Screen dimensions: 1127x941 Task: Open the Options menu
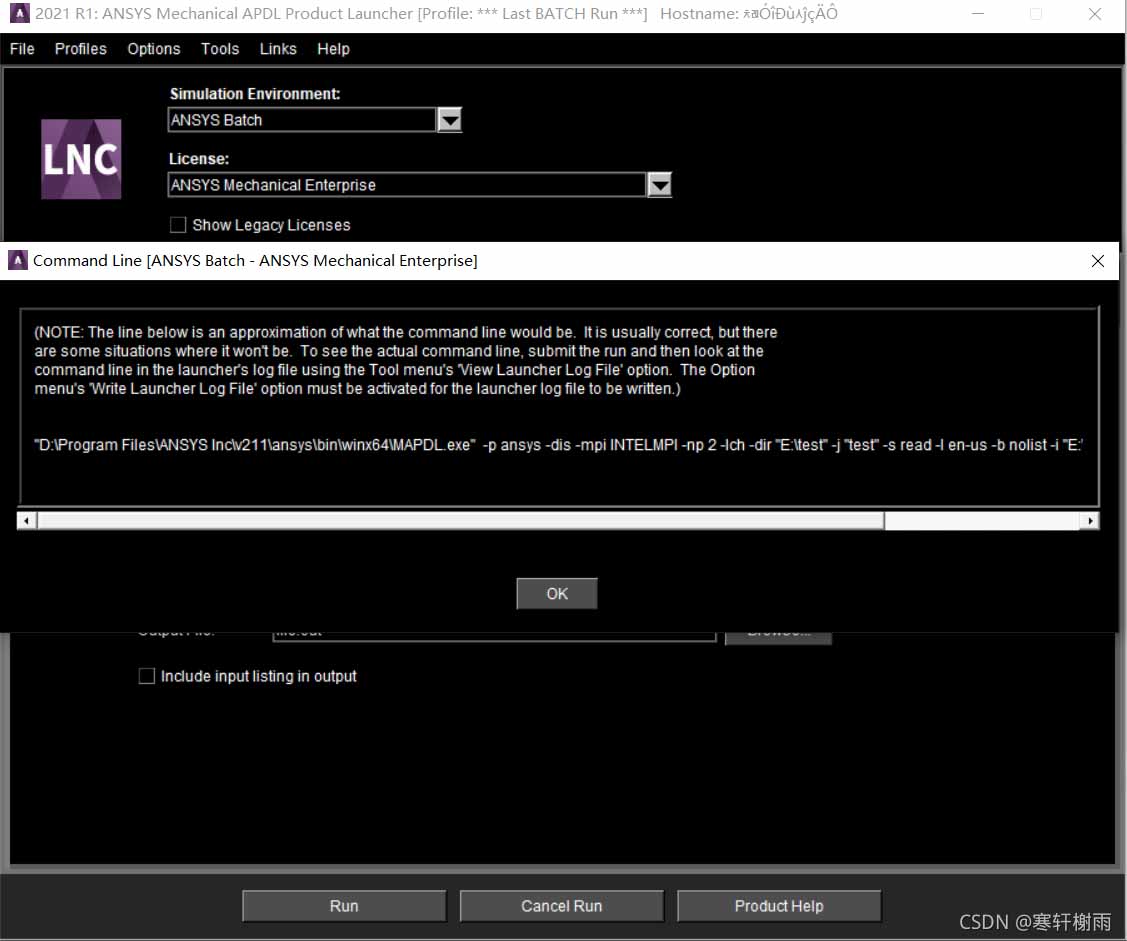(x=154, y=49)
